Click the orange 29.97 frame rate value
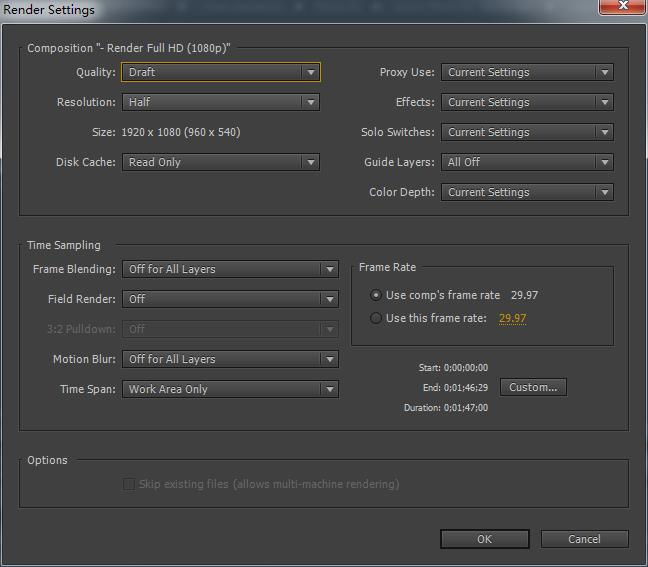The height and width of the screenshot is (567, 648). tap(512, 319)
